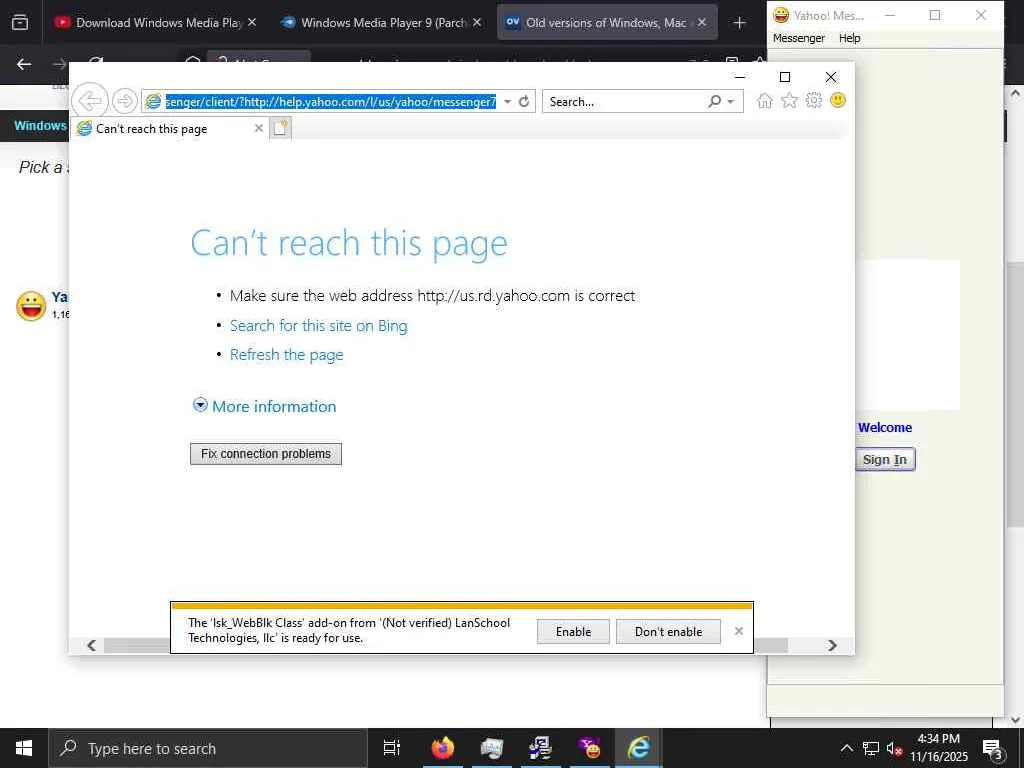Viewport: 1024px width, 768px height.
Task: Open address bar autocomplete dropdown arrow
Action: (507, 101)
